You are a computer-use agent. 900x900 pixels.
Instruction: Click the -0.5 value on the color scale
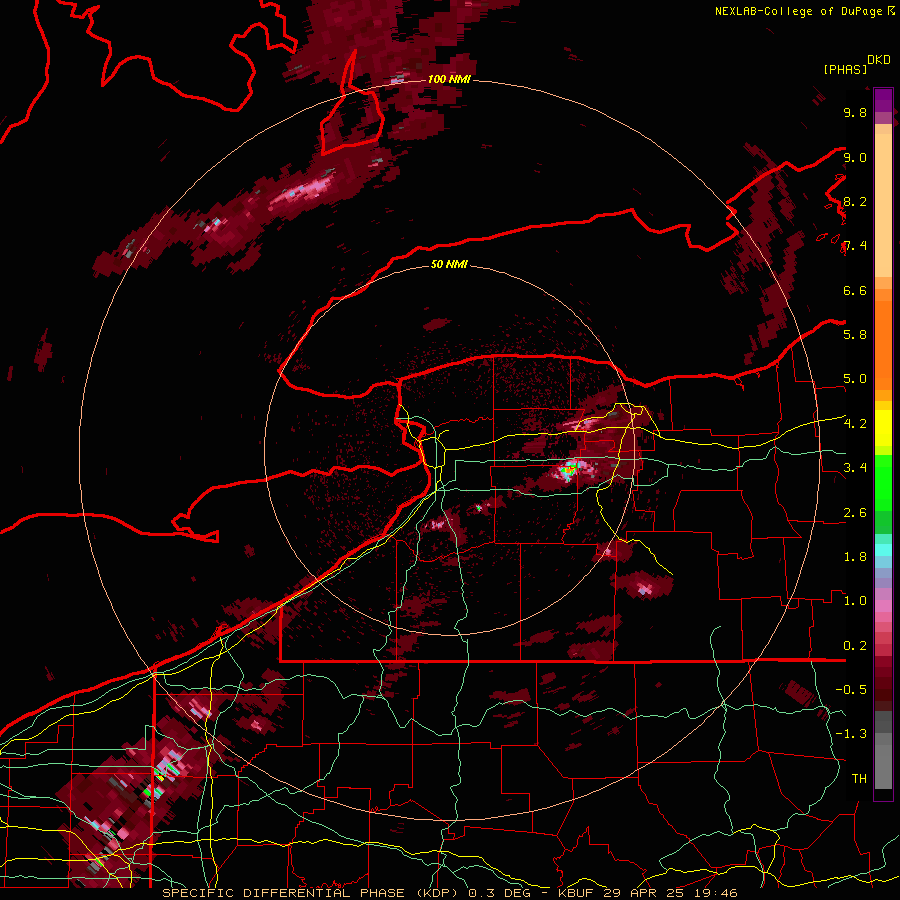pyautogui.click(x=851, y=689)
